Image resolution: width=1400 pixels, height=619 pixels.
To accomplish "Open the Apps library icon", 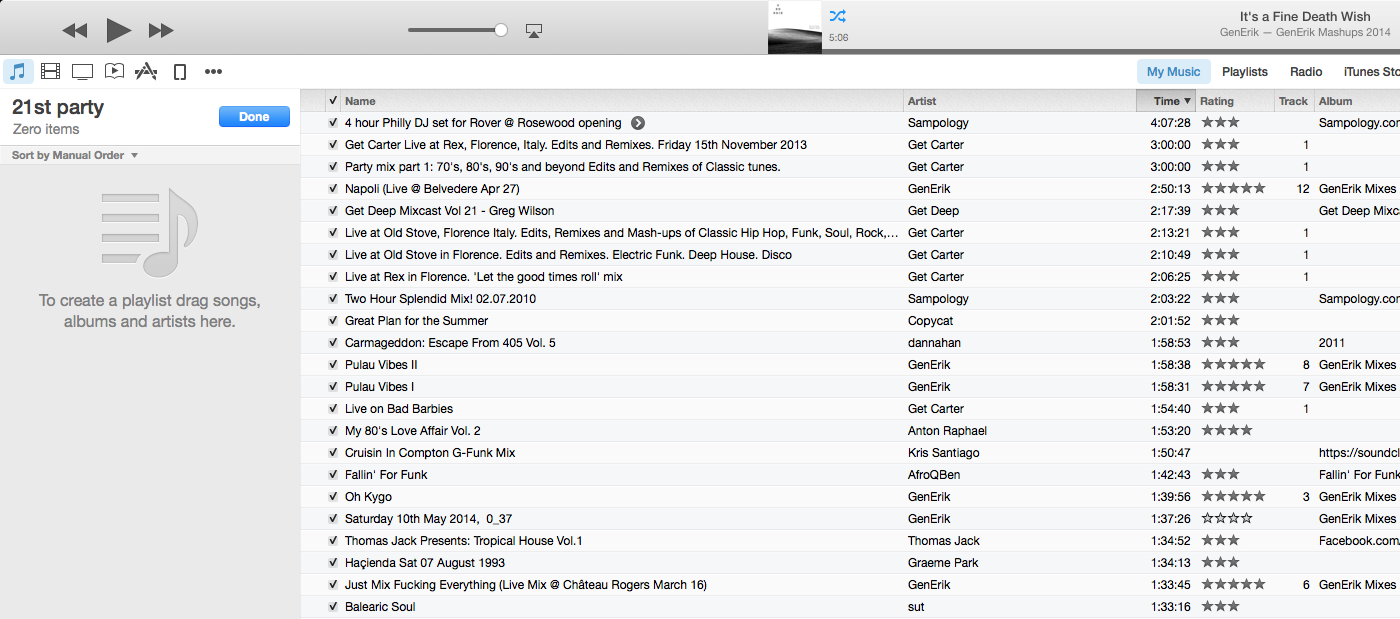I will pos(147,71).
